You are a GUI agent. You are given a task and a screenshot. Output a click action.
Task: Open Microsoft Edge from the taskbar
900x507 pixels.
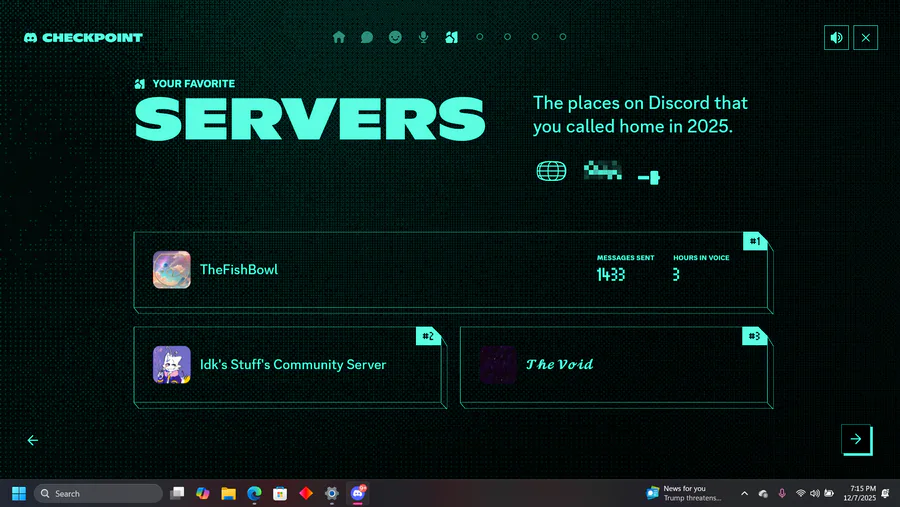click(254, 493)
